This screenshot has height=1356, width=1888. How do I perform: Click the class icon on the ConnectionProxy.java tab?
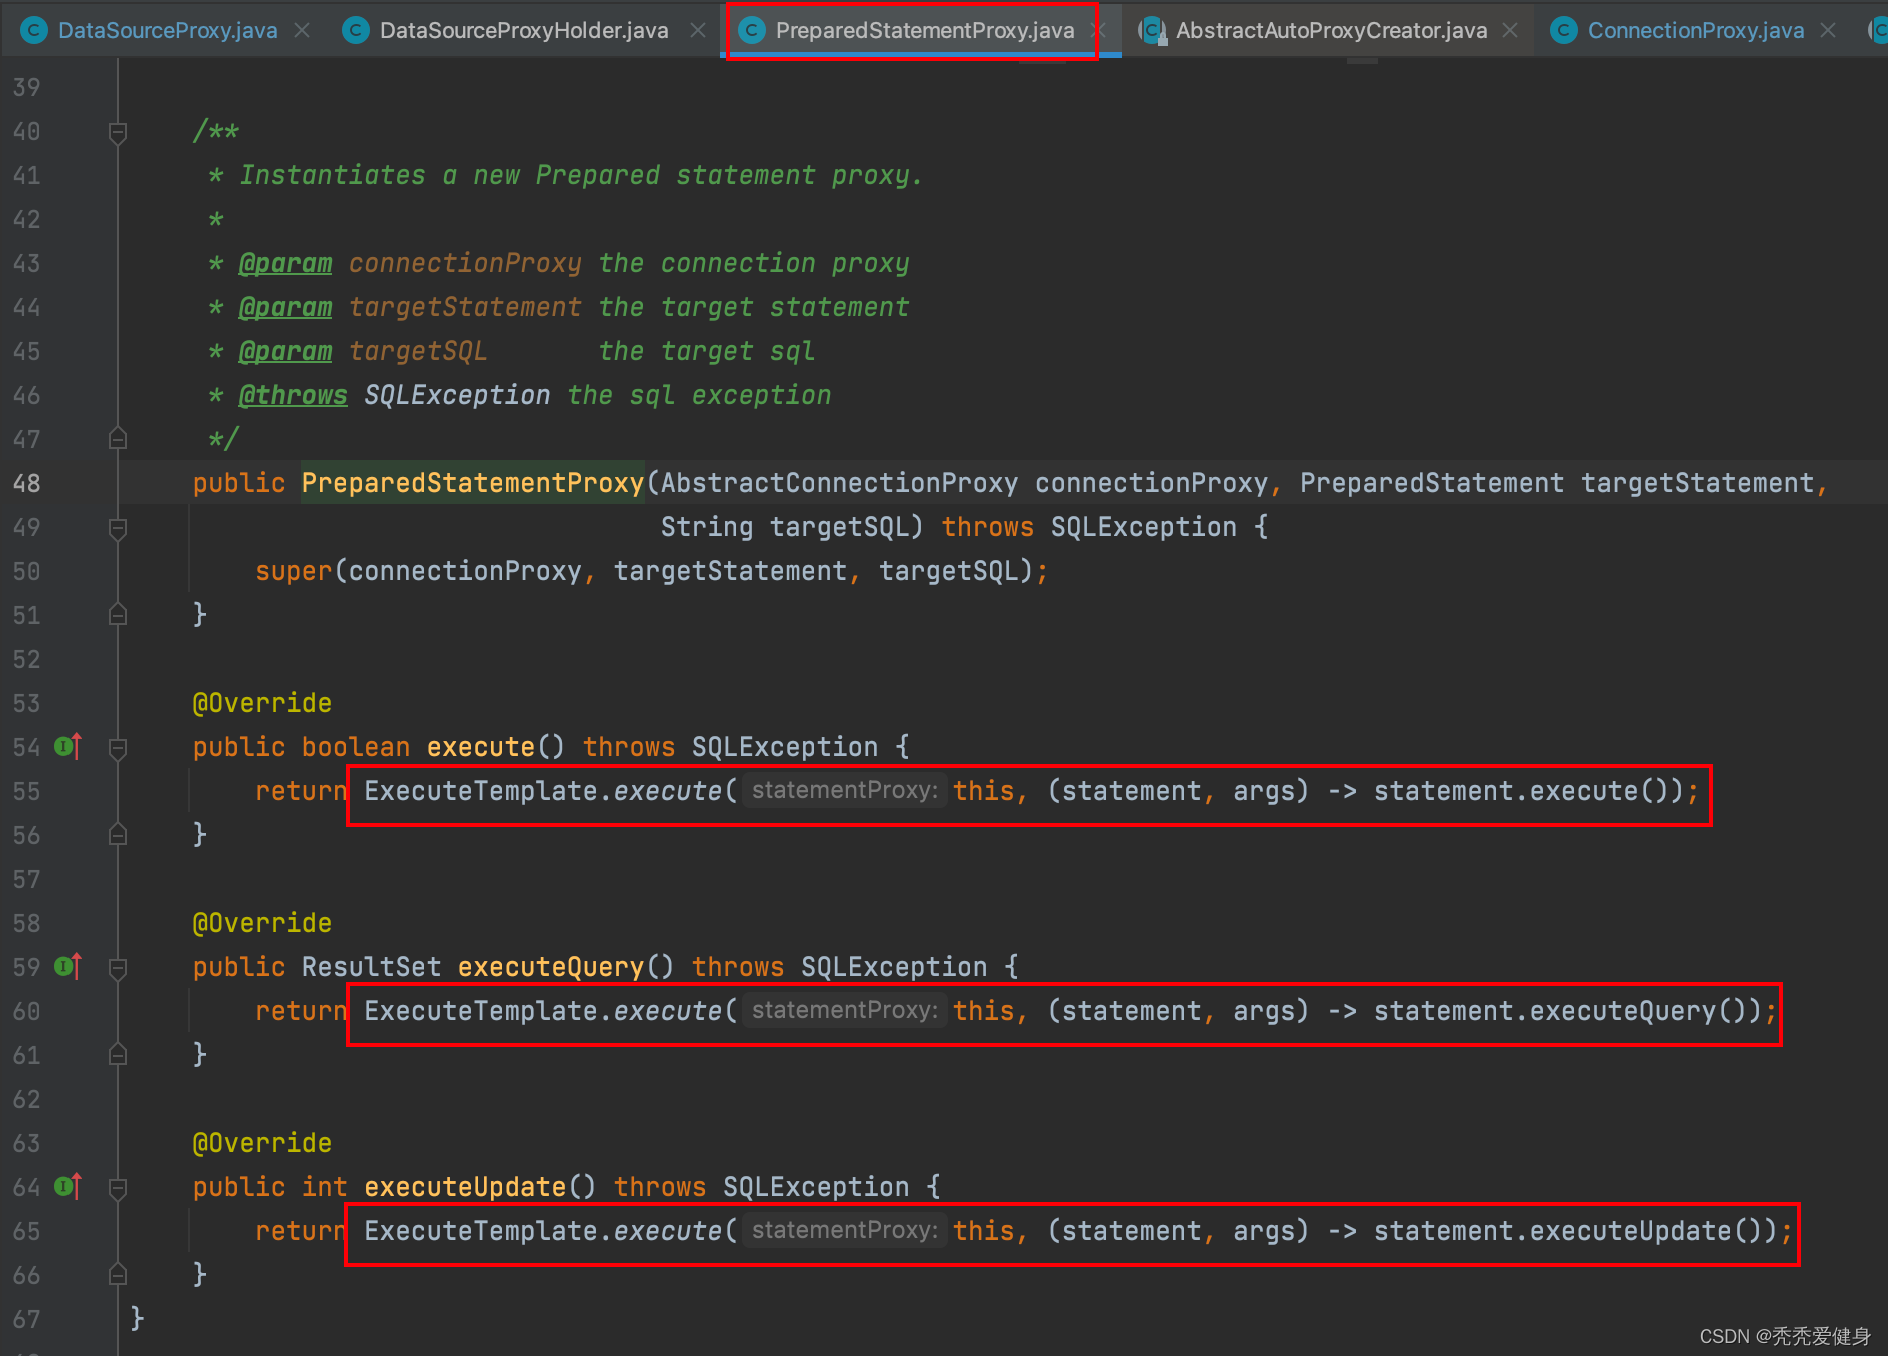click(x=1563, y=31)
